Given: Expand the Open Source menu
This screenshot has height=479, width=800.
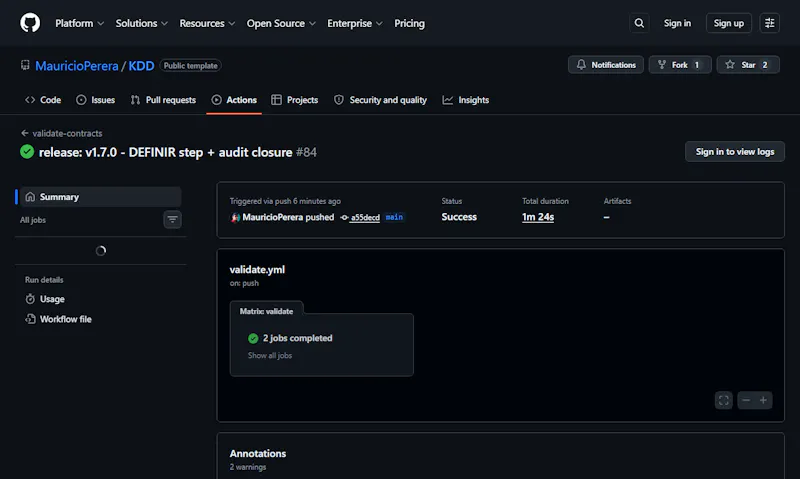Looking at the screenshot, I should pos(281,23).
